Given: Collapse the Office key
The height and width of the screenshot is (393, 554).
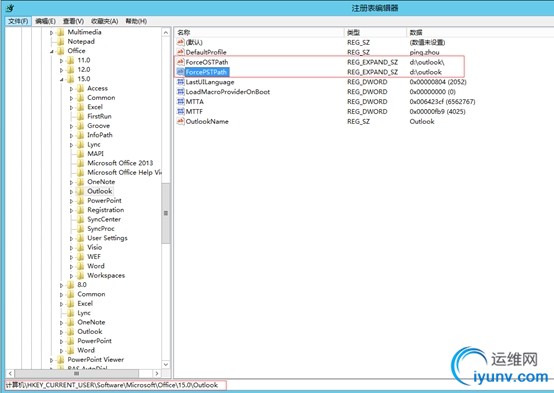Looking at the screenshot, I should tap(52, 52).
